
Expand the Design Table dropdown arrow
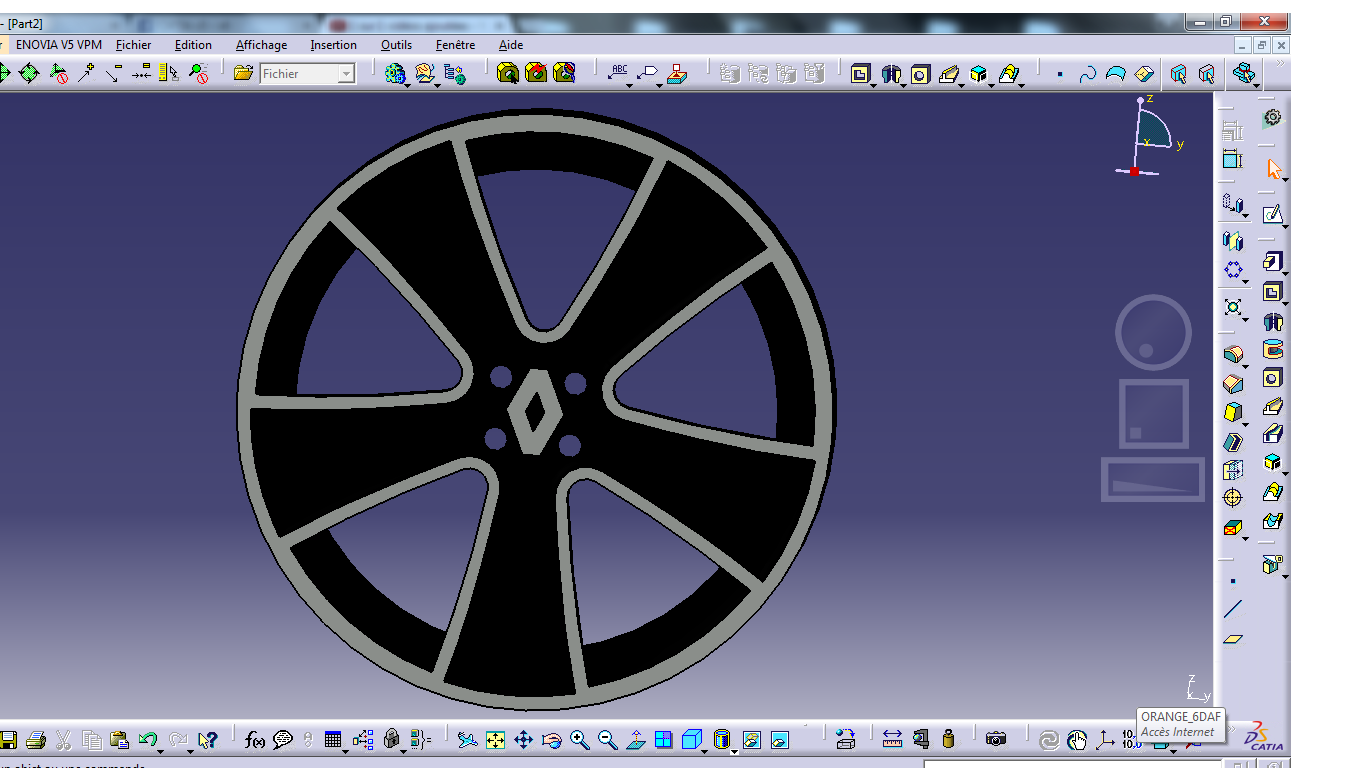[346, 751]
